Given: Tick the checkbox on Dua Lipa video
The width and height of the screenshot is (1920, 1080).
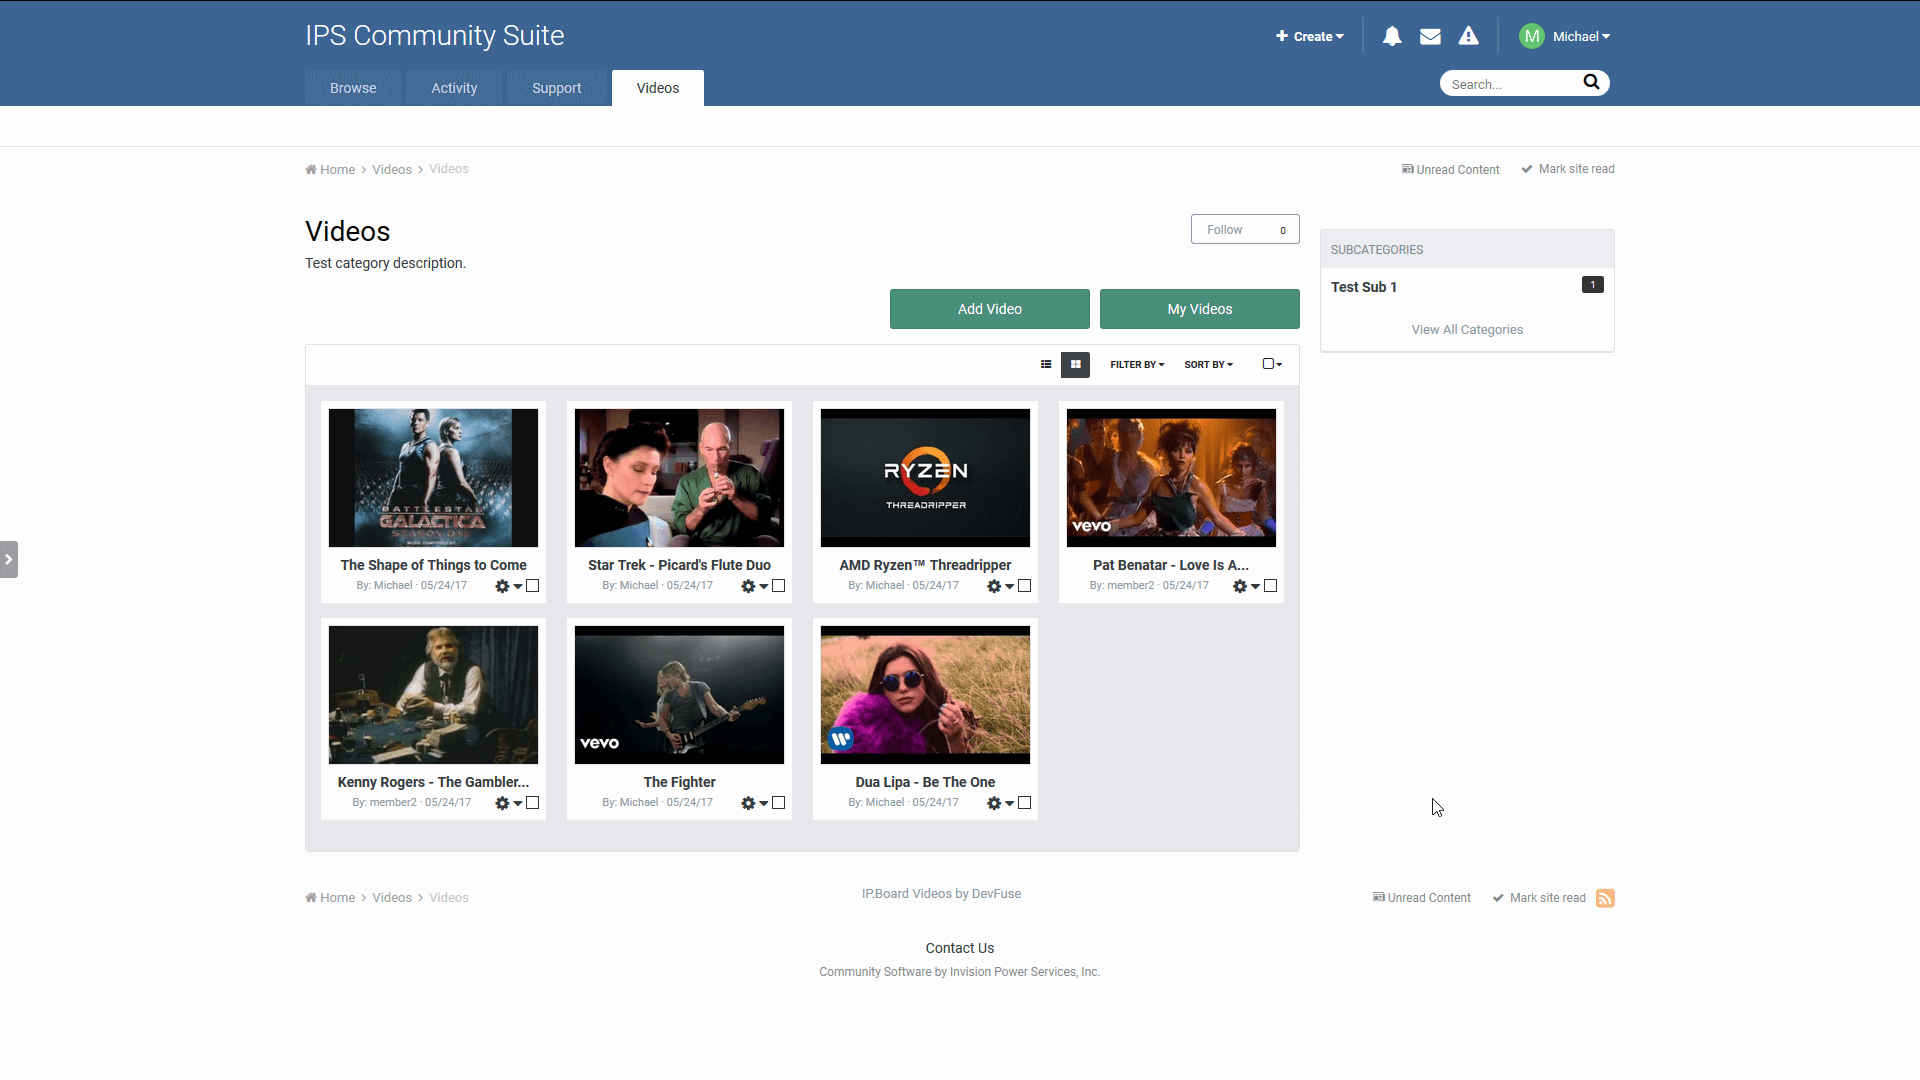Looking at the screenshot, I should (1024, 802).
